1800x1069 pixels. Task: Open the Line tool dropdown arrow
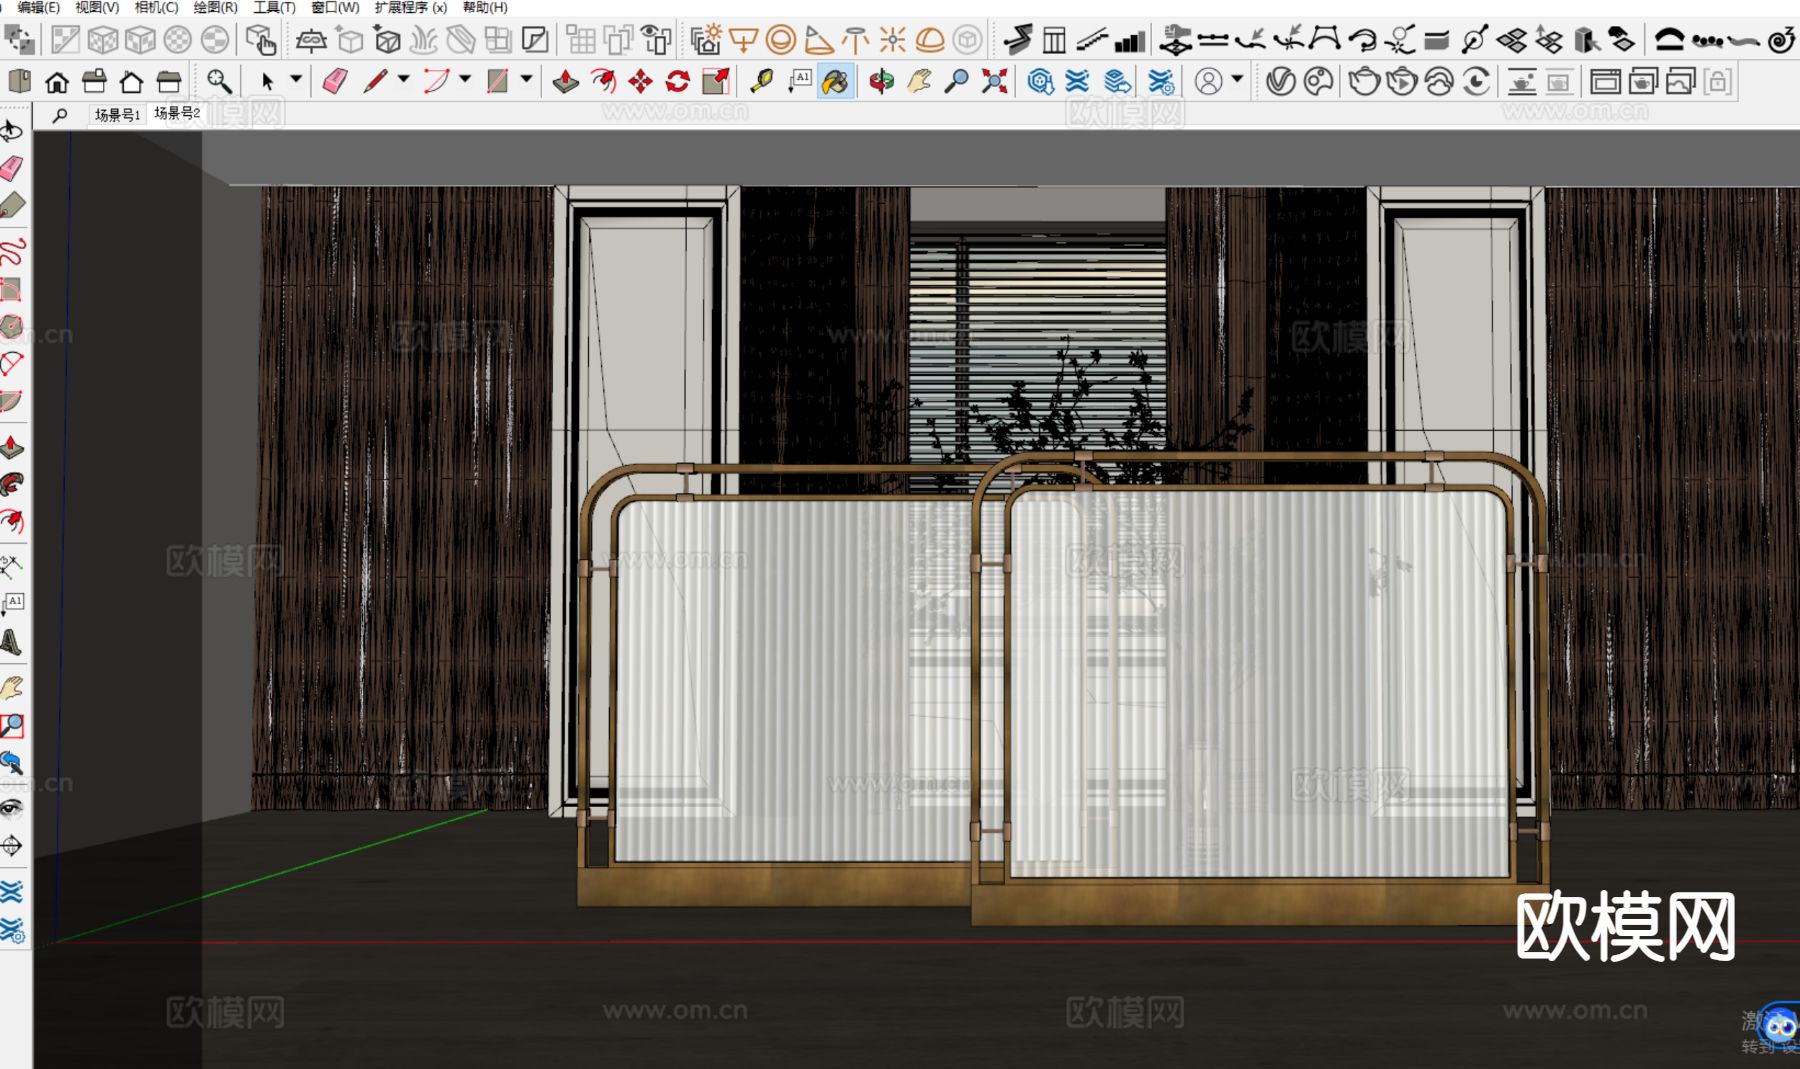coord(404,79)
